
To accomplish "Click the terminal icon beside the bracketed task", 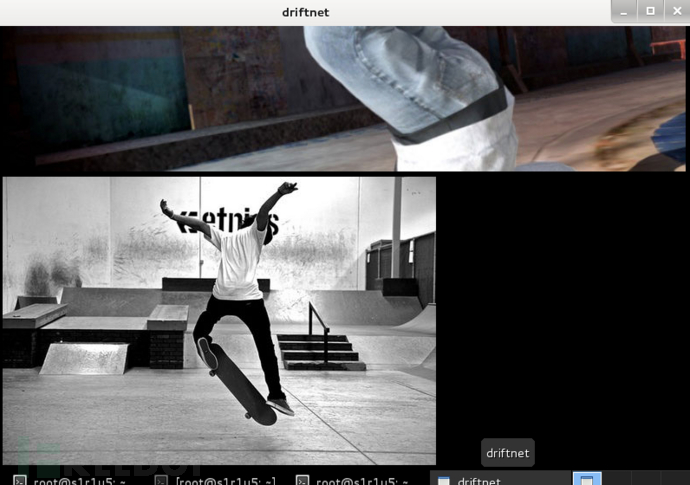I will pos(161,481).
